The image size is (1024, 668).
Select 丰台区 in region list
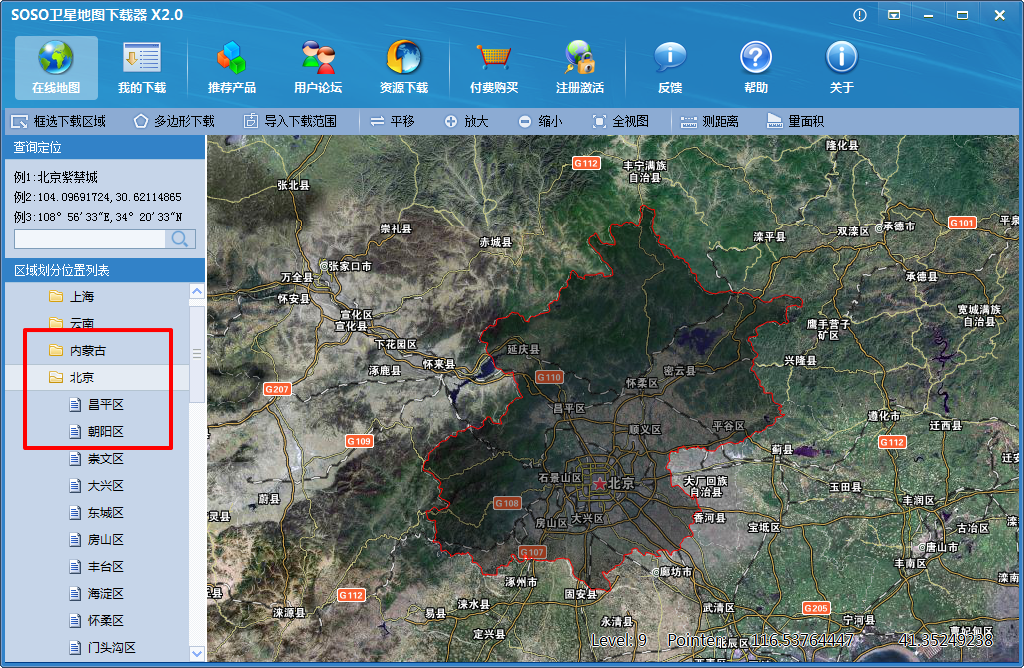(97, 567)
